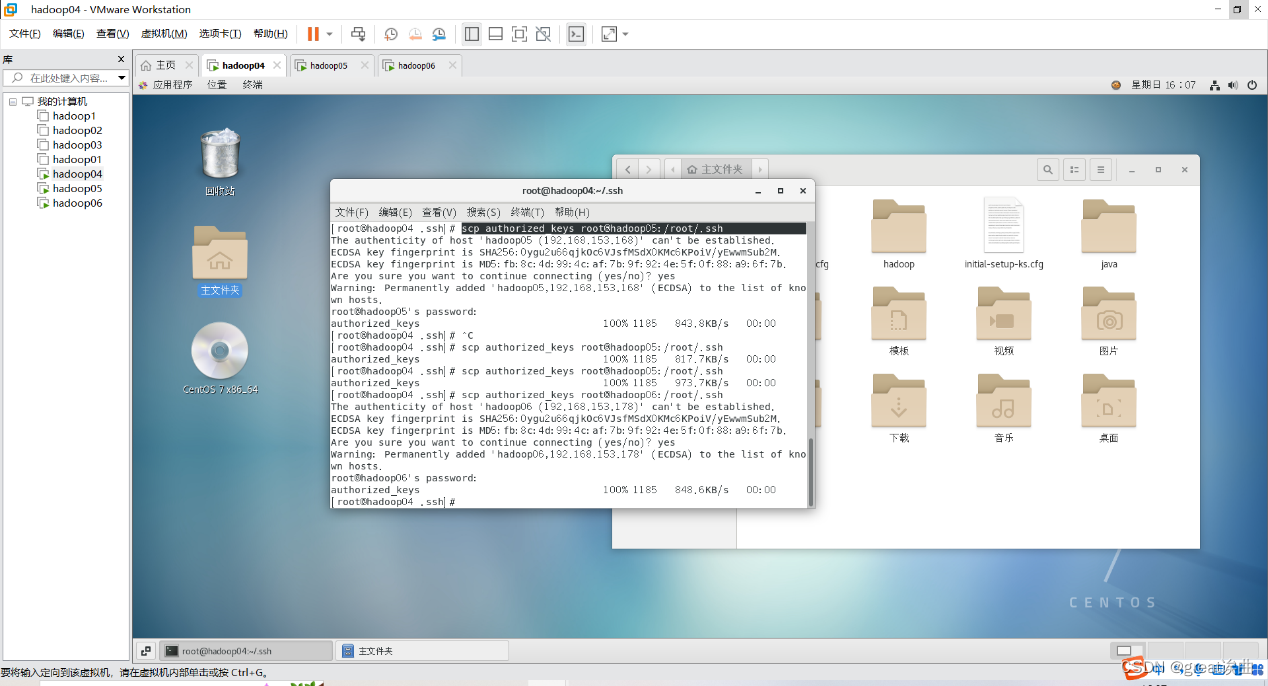Image resolution: width=1268 pixels, height=686 pixels.
Task: Search files with the magnifier icon
Action: (x=1048, y=170)
